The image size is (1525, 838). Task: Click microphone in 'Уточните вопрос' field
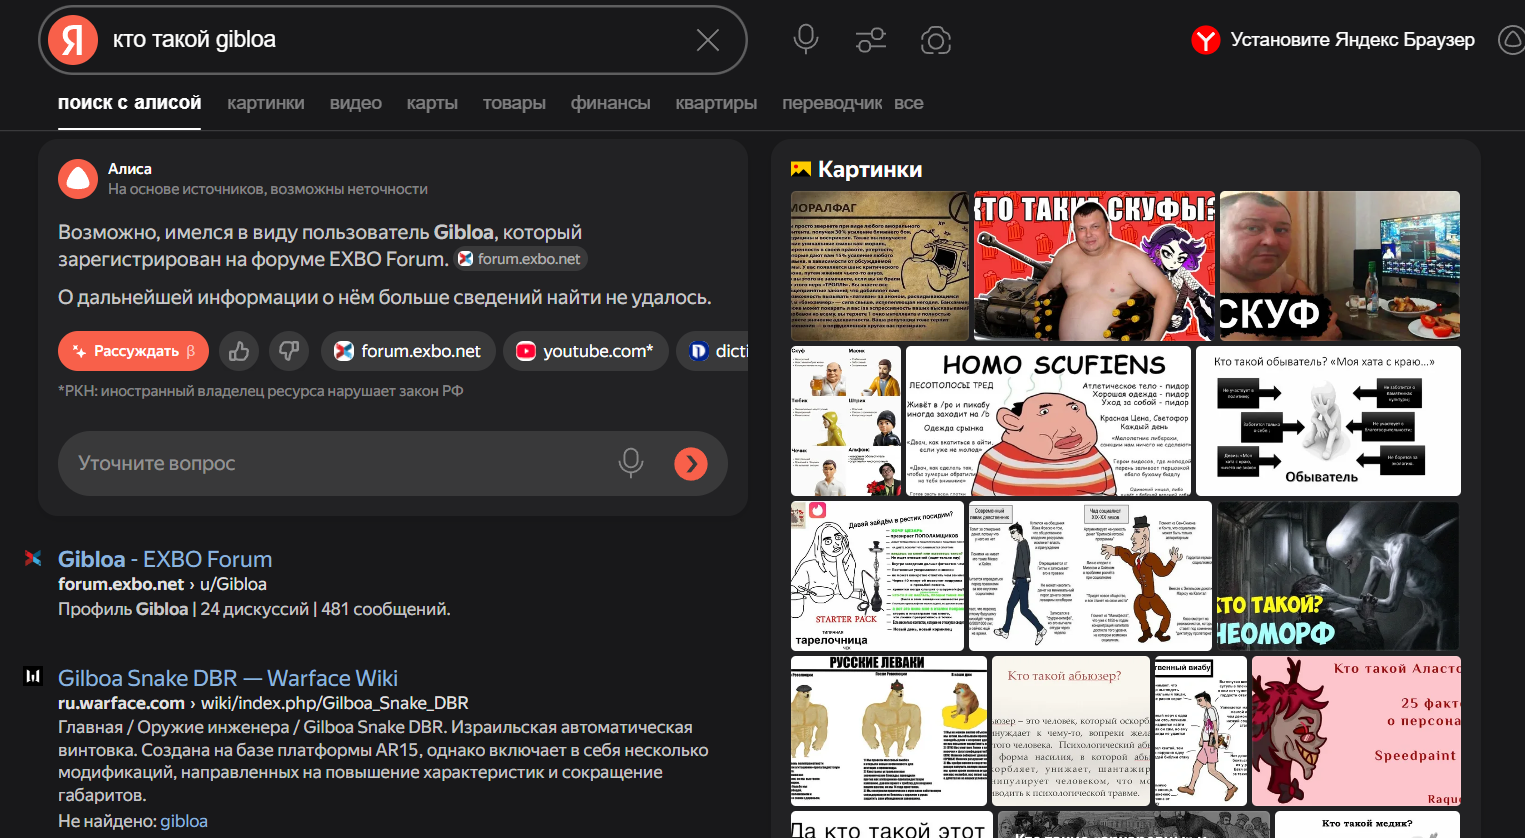pos(631,463)
